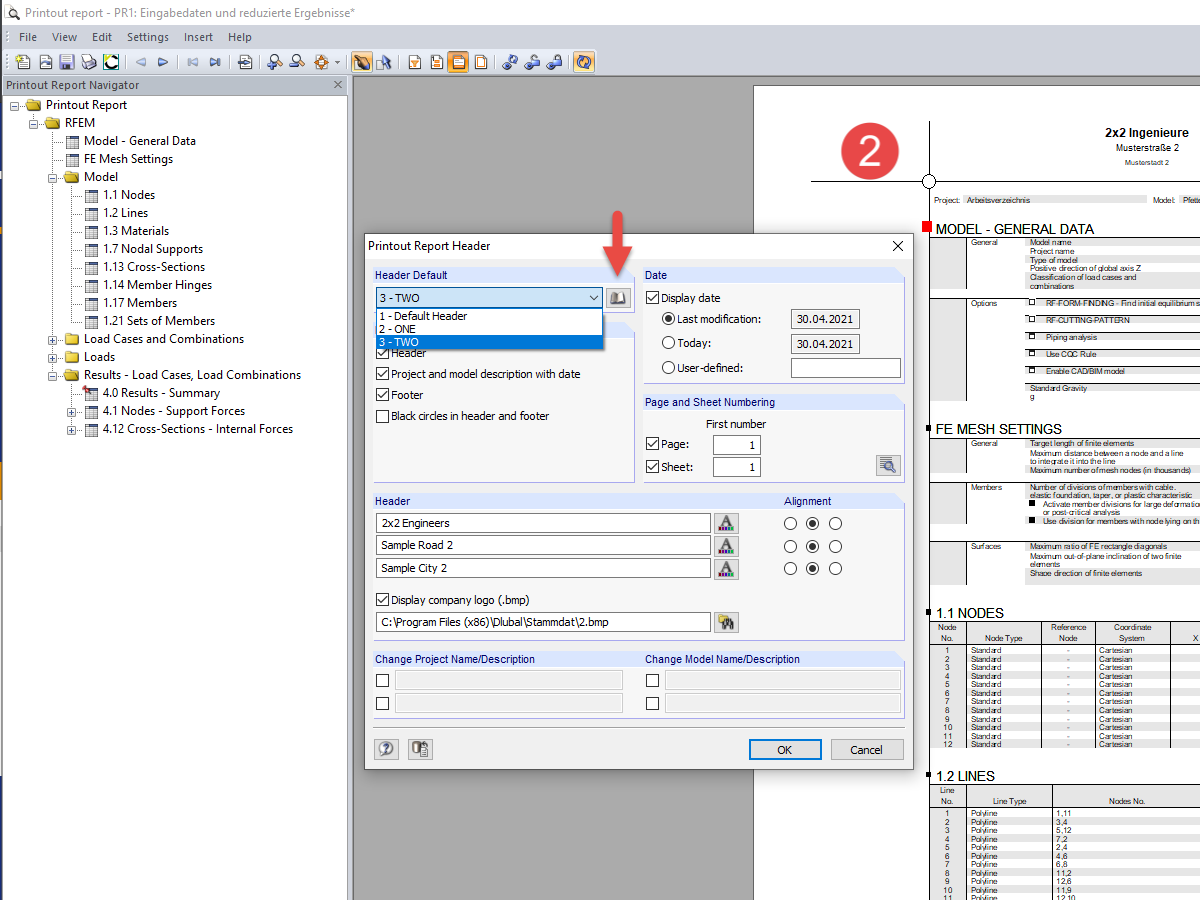Click the save icon in toolbar

click(x=67, y=62)
